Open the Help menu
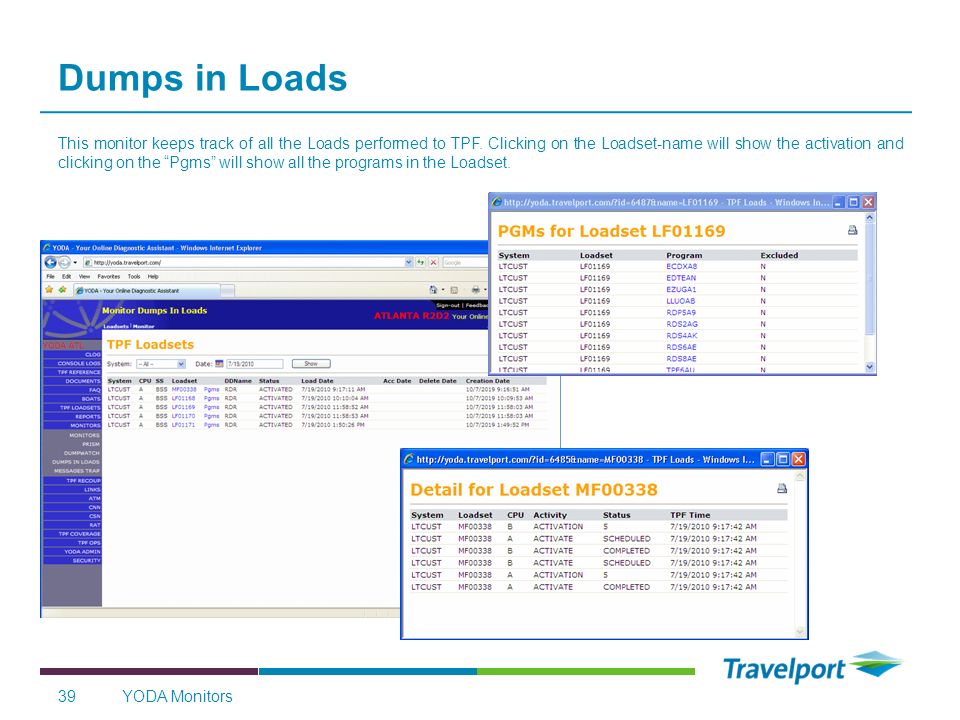This screenshot has height=720, width=960. click(x=153, y=277)
